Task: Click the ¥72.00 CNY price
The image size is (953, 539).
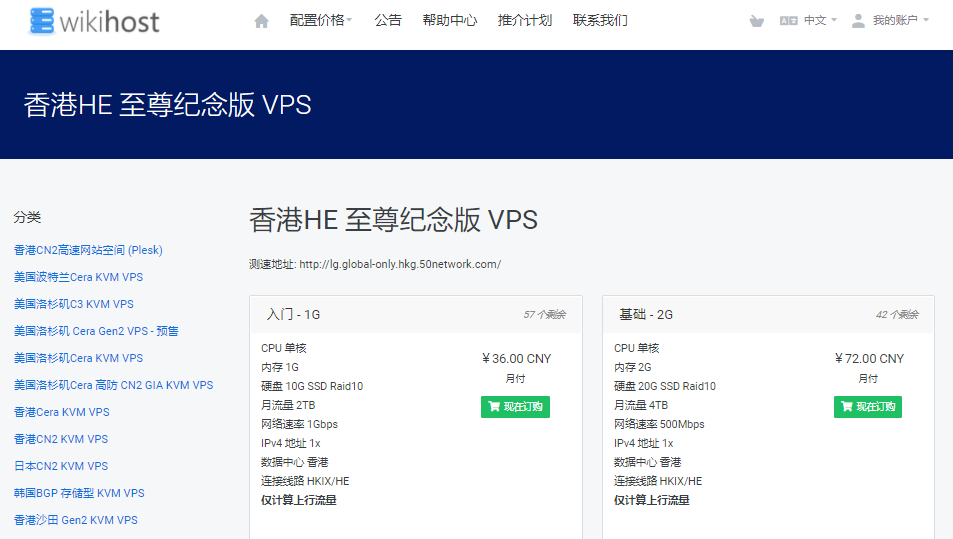Action: pos(869,359)
